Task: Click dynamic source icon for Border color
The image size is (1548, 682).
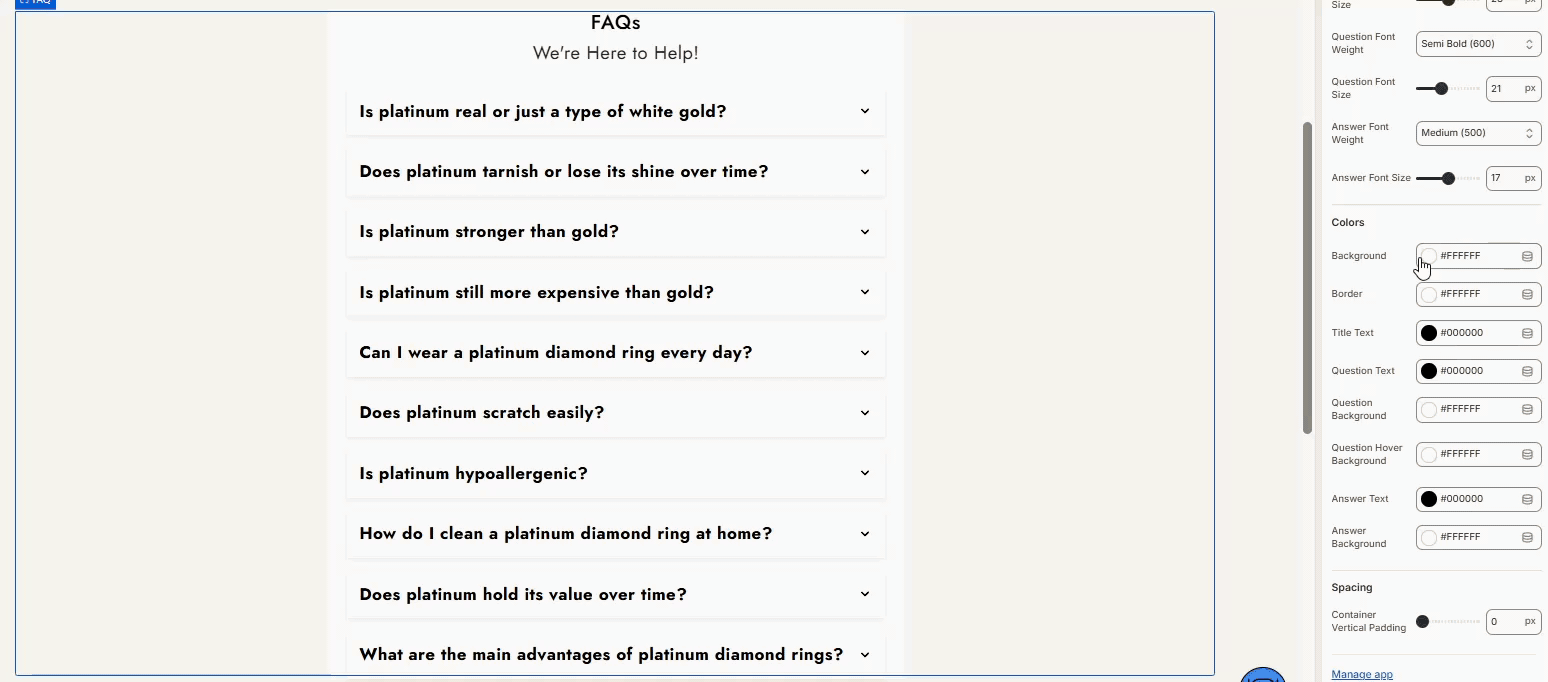Action: pos(1527,294)
